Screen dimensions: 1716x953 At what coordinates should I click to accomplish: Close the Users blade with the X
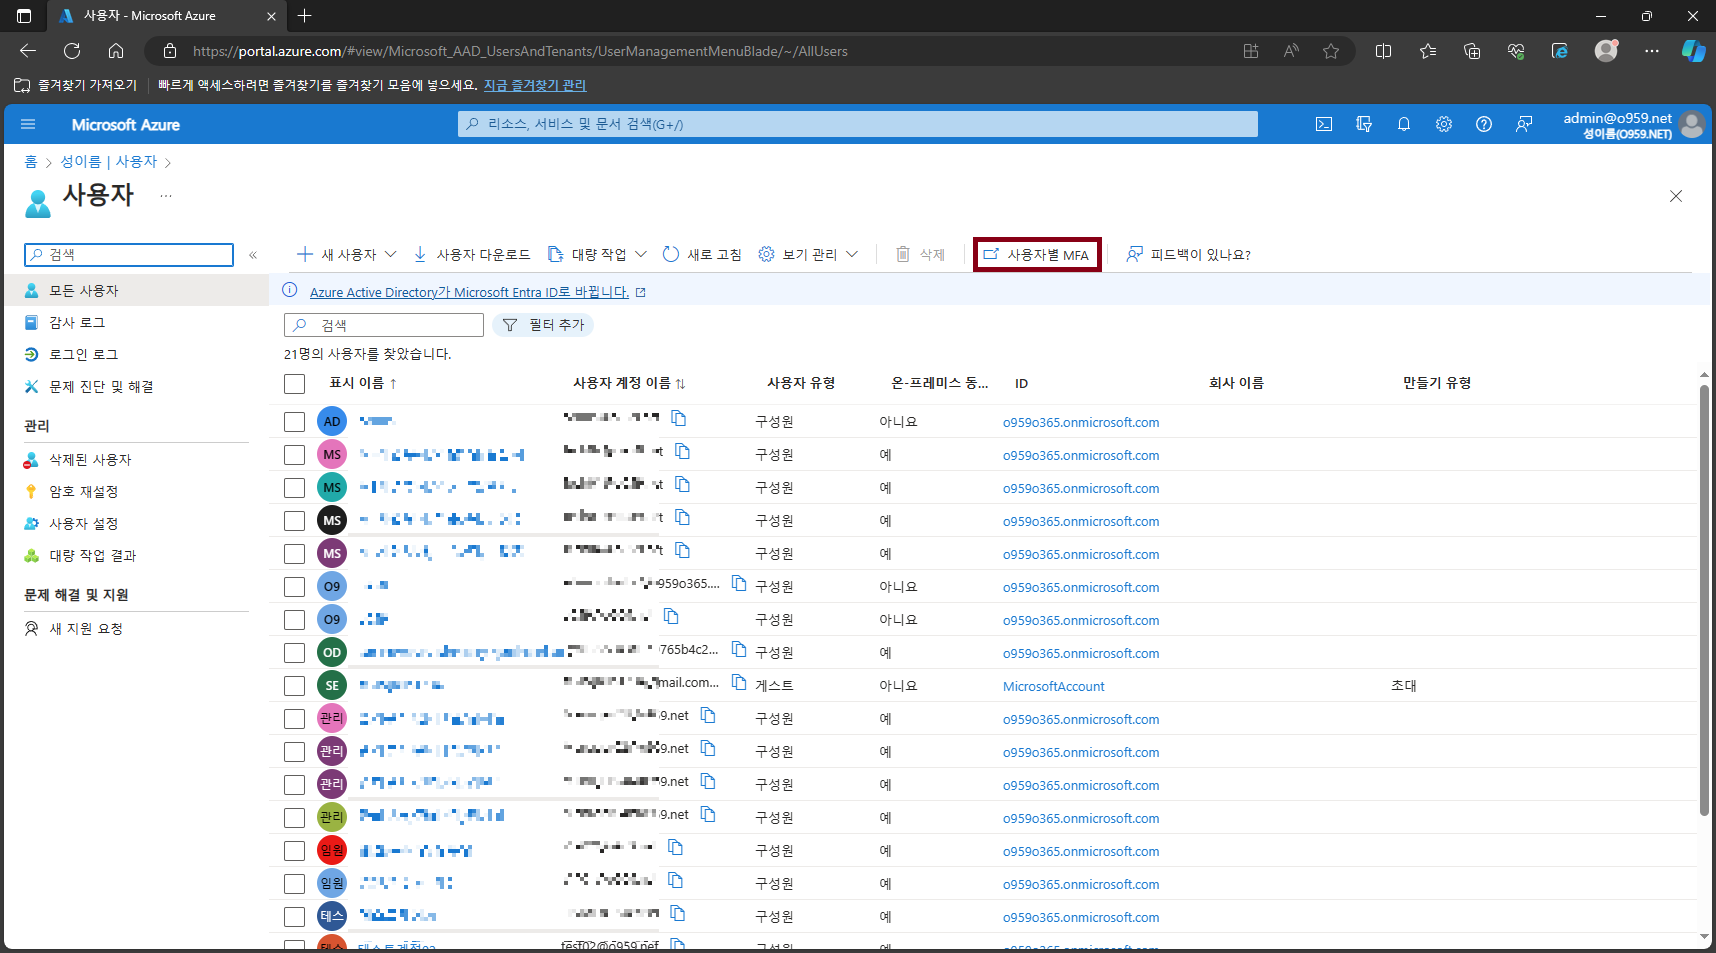(x=1676, y=196)
